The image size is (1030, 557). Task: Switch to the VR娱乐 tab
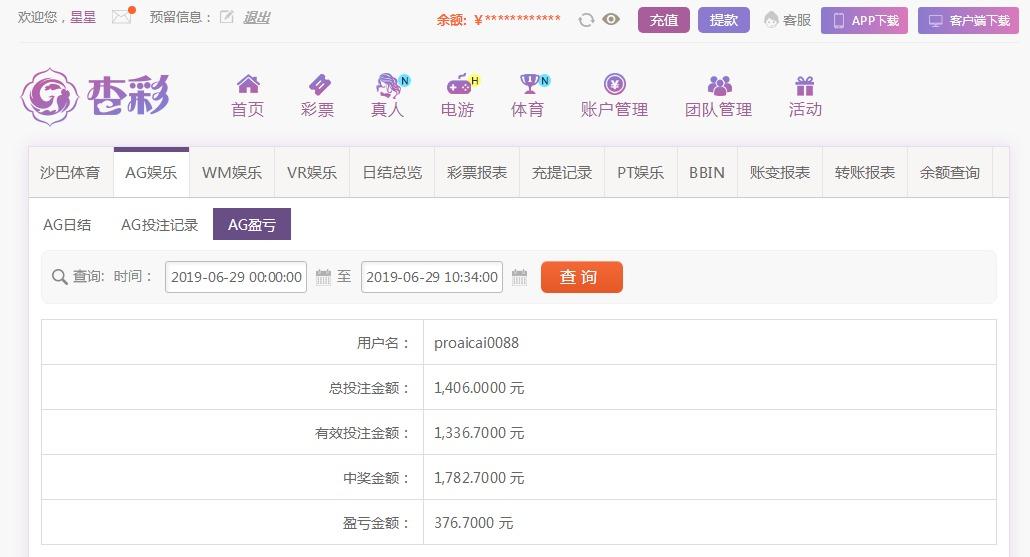(312, 173)
